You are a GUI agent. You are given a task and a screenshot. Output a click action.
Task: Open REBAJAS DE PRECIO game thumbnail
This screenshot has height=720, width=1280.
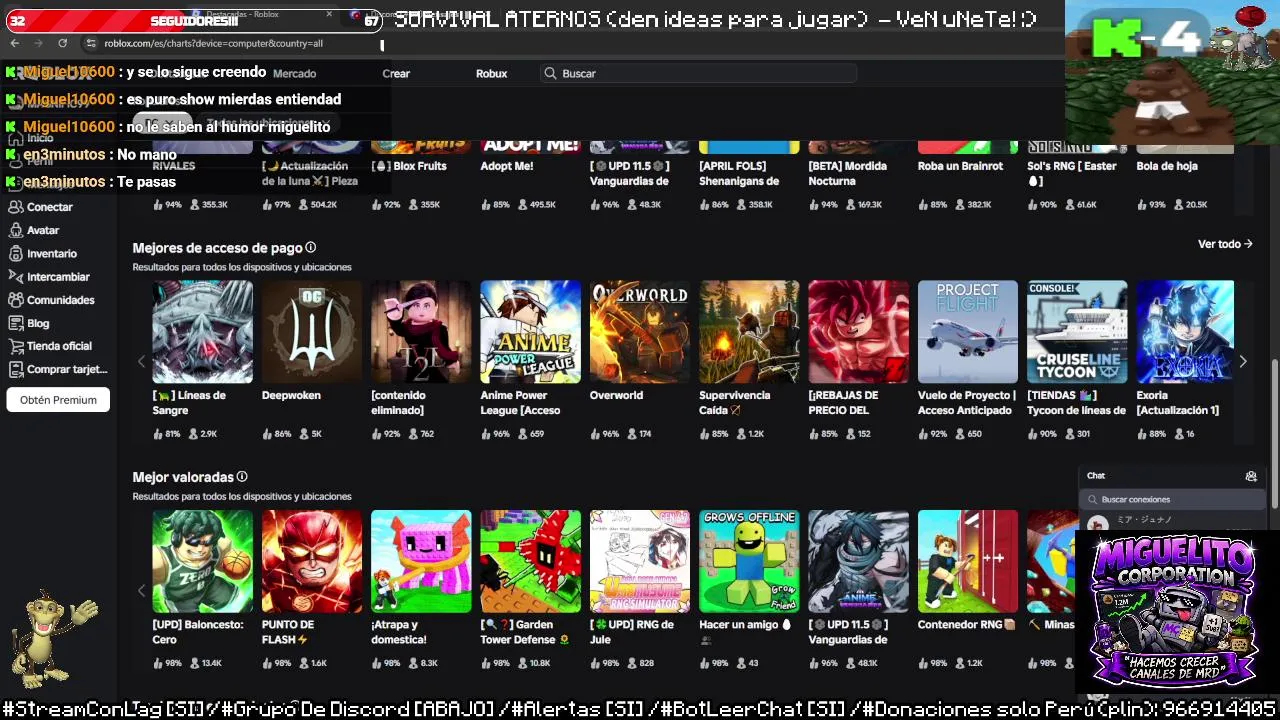point(859,332)
